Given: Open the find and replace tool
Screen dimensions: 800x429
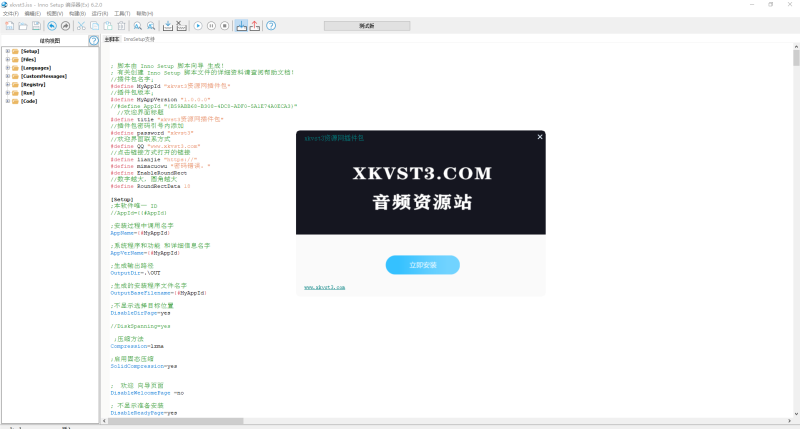Looking at the screenshot, I should 151,26.
